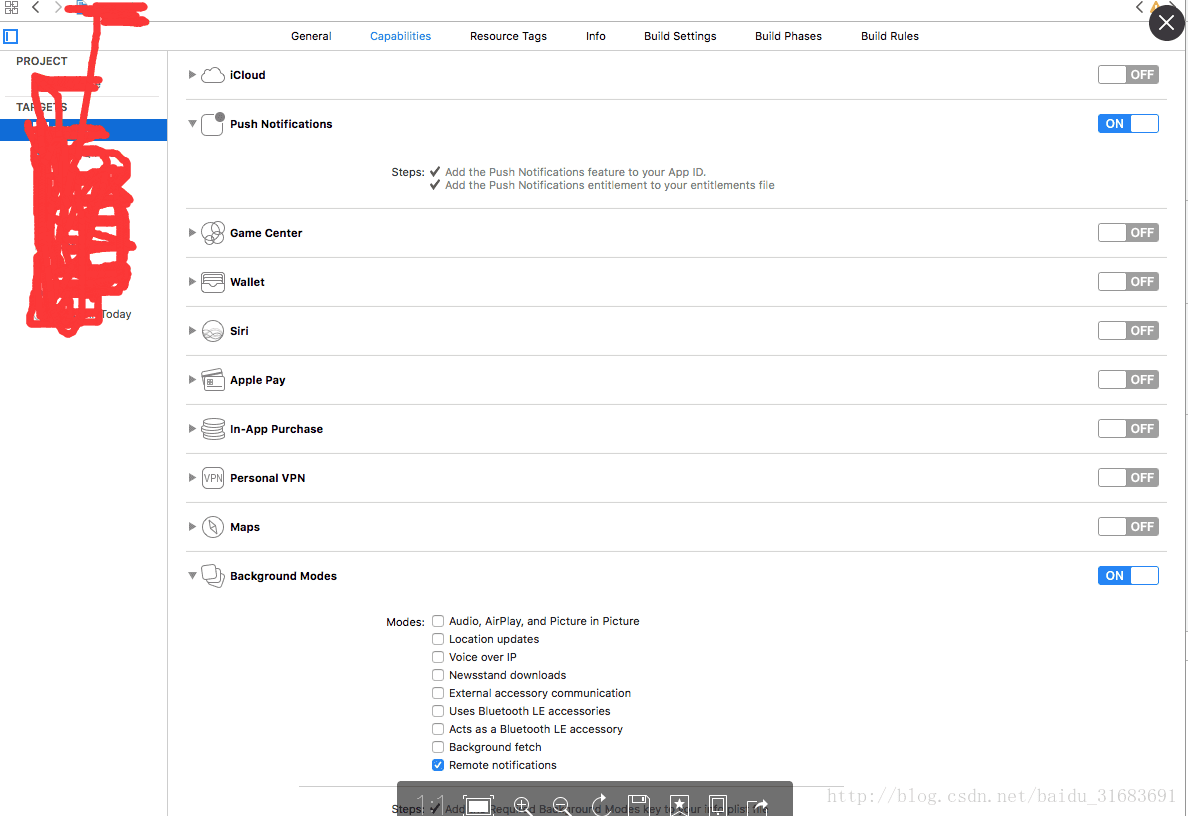The width and height of the screenshot is (1188, 816).
Task: Open the related items grid icon
Action: click(11, 8)
